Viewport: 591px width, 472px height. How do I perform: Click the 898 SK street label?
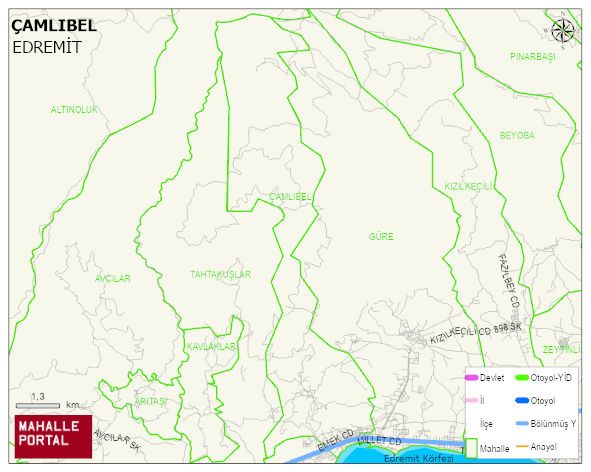point(507,328)
